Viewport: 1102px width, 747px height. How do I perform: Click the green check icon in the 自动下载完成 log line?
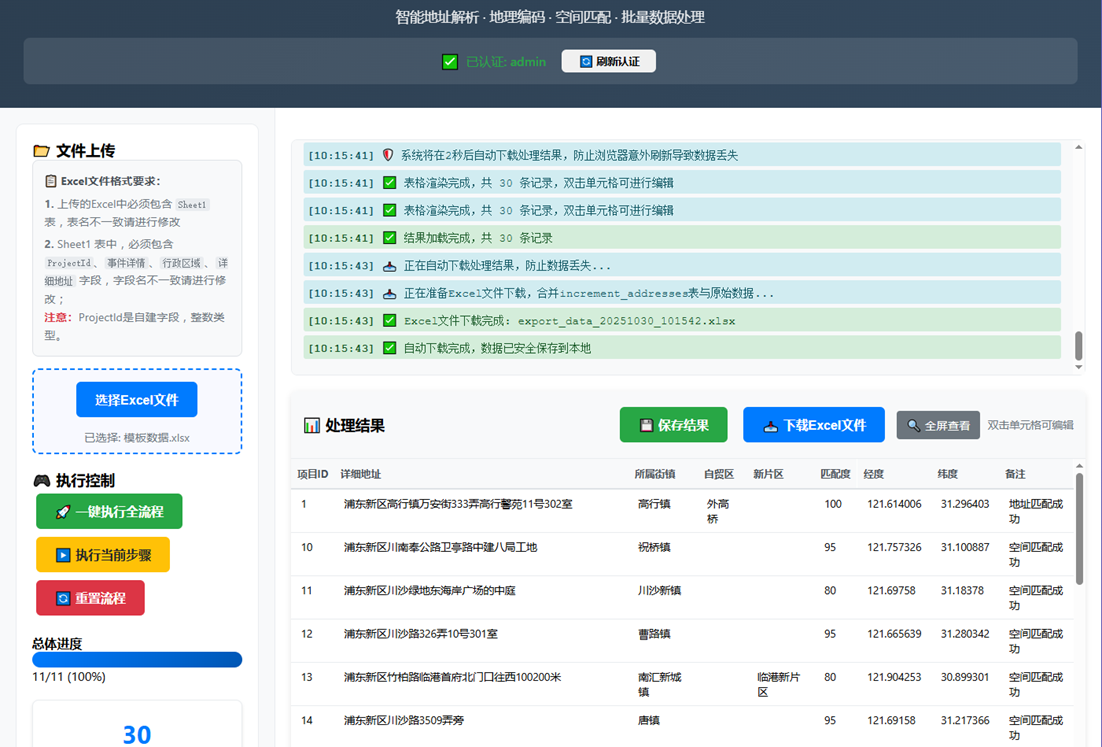click(x=390, y=348)
